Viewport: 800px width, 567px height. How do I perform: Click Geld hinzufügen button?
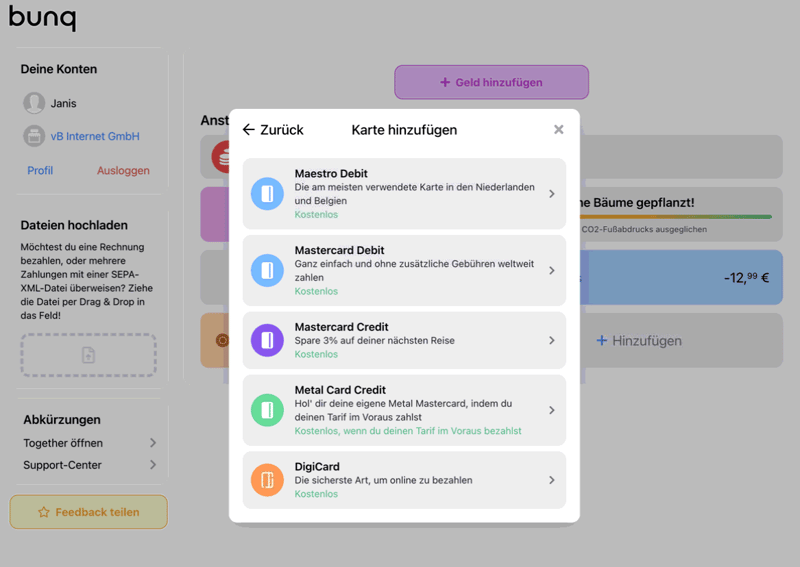pyautogui.click(x=491, y=82)
